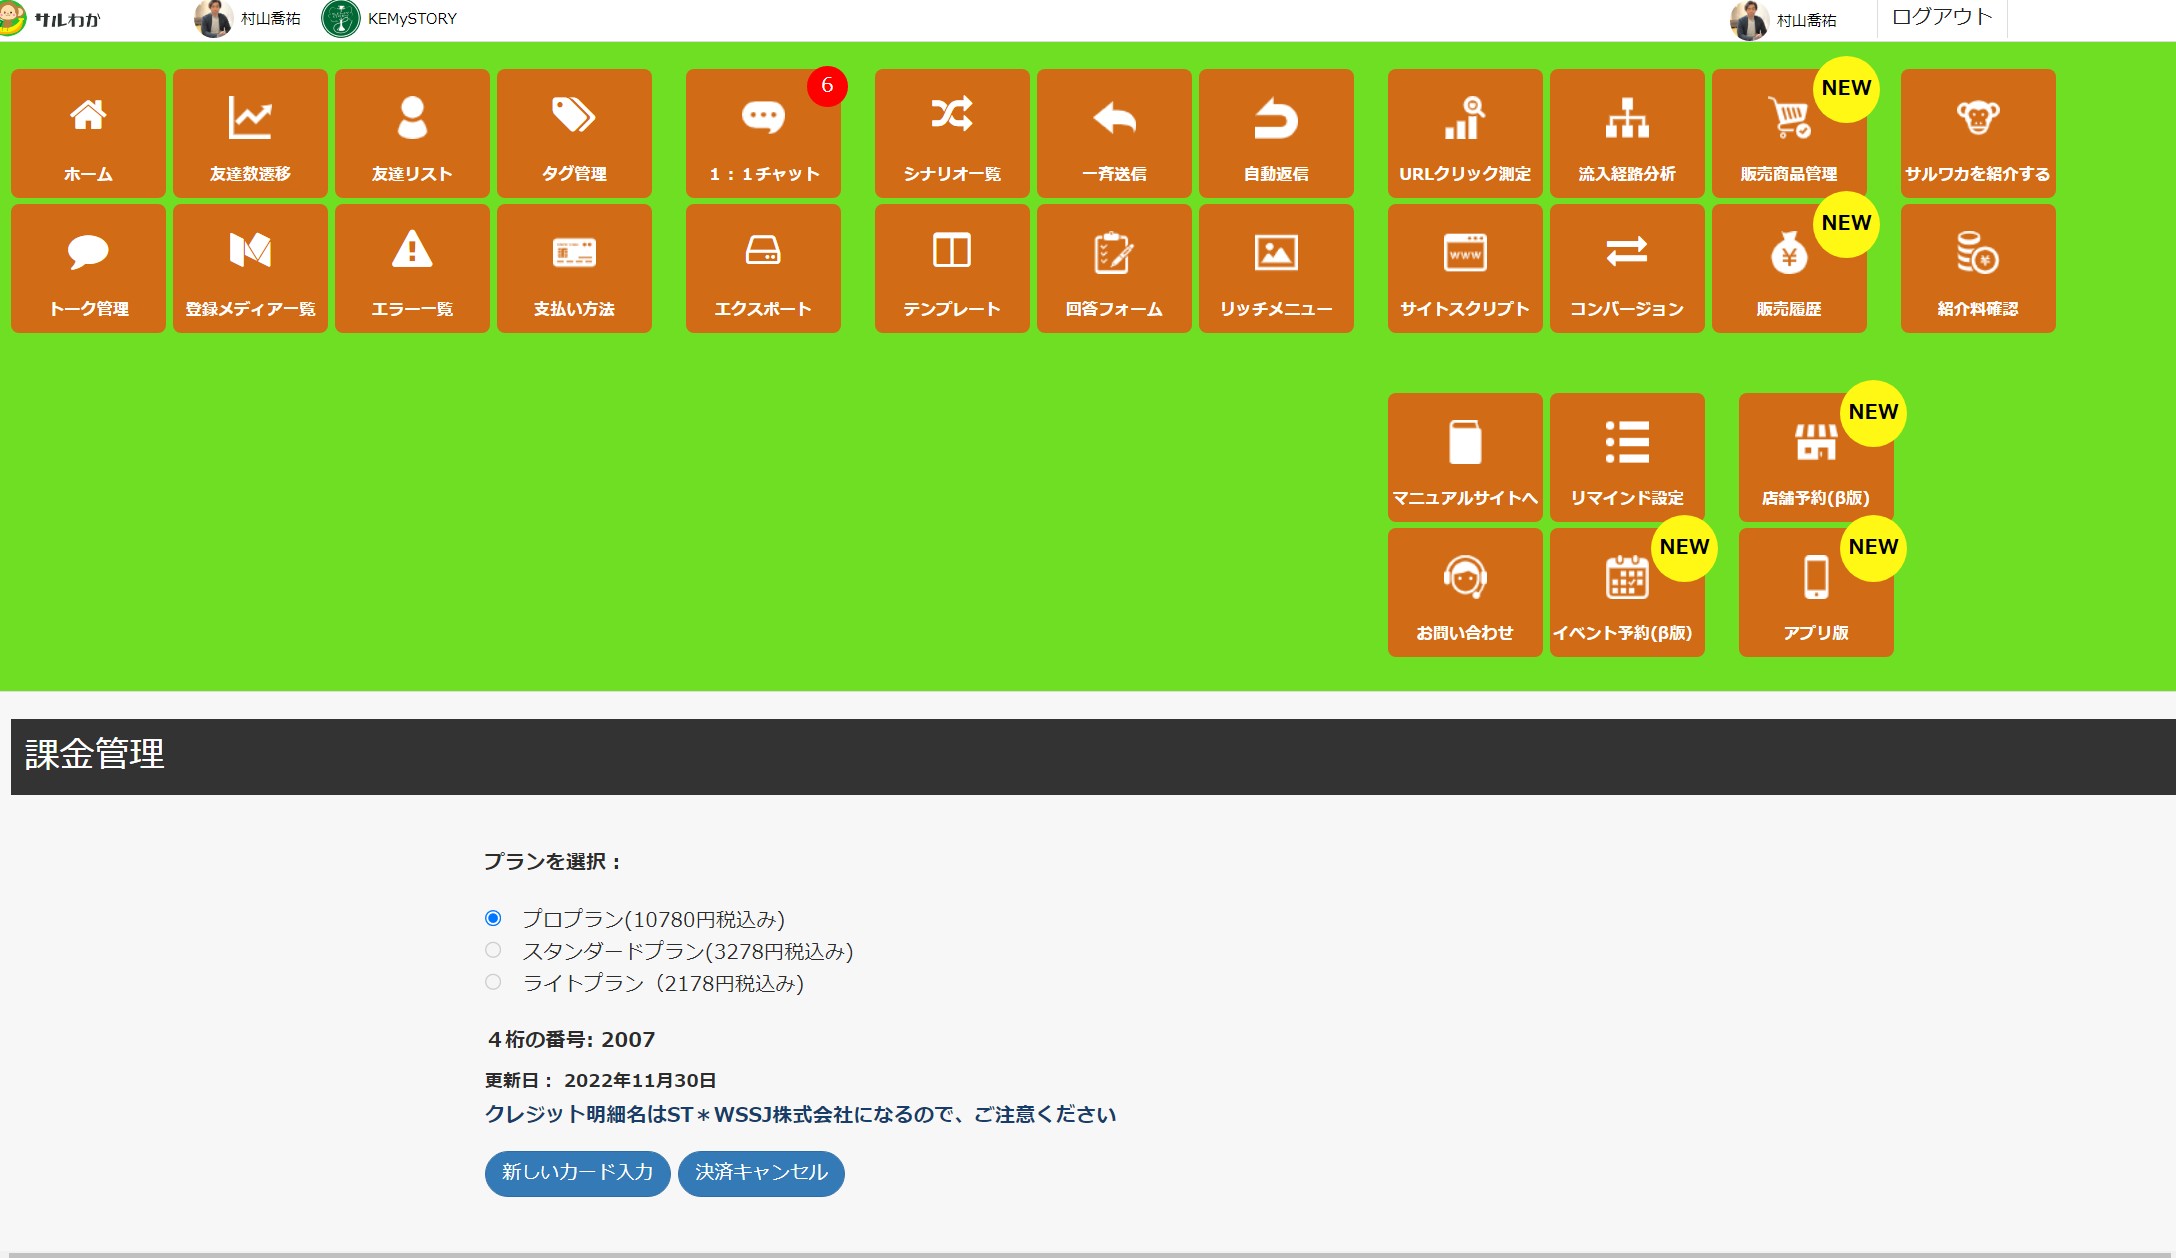Click the サルワカ logo at top left
This screenshot has width=2176, height=1258.
point(50,19)
